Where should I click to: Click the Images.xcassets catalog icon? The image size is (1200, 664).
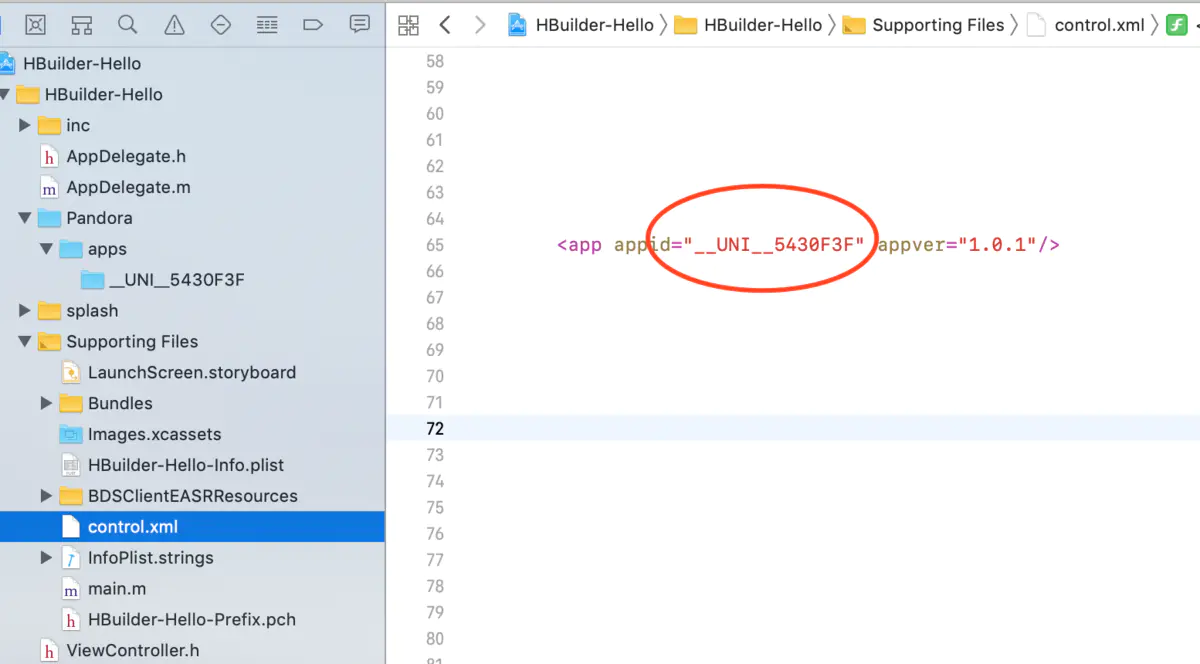tap(70, 435)
